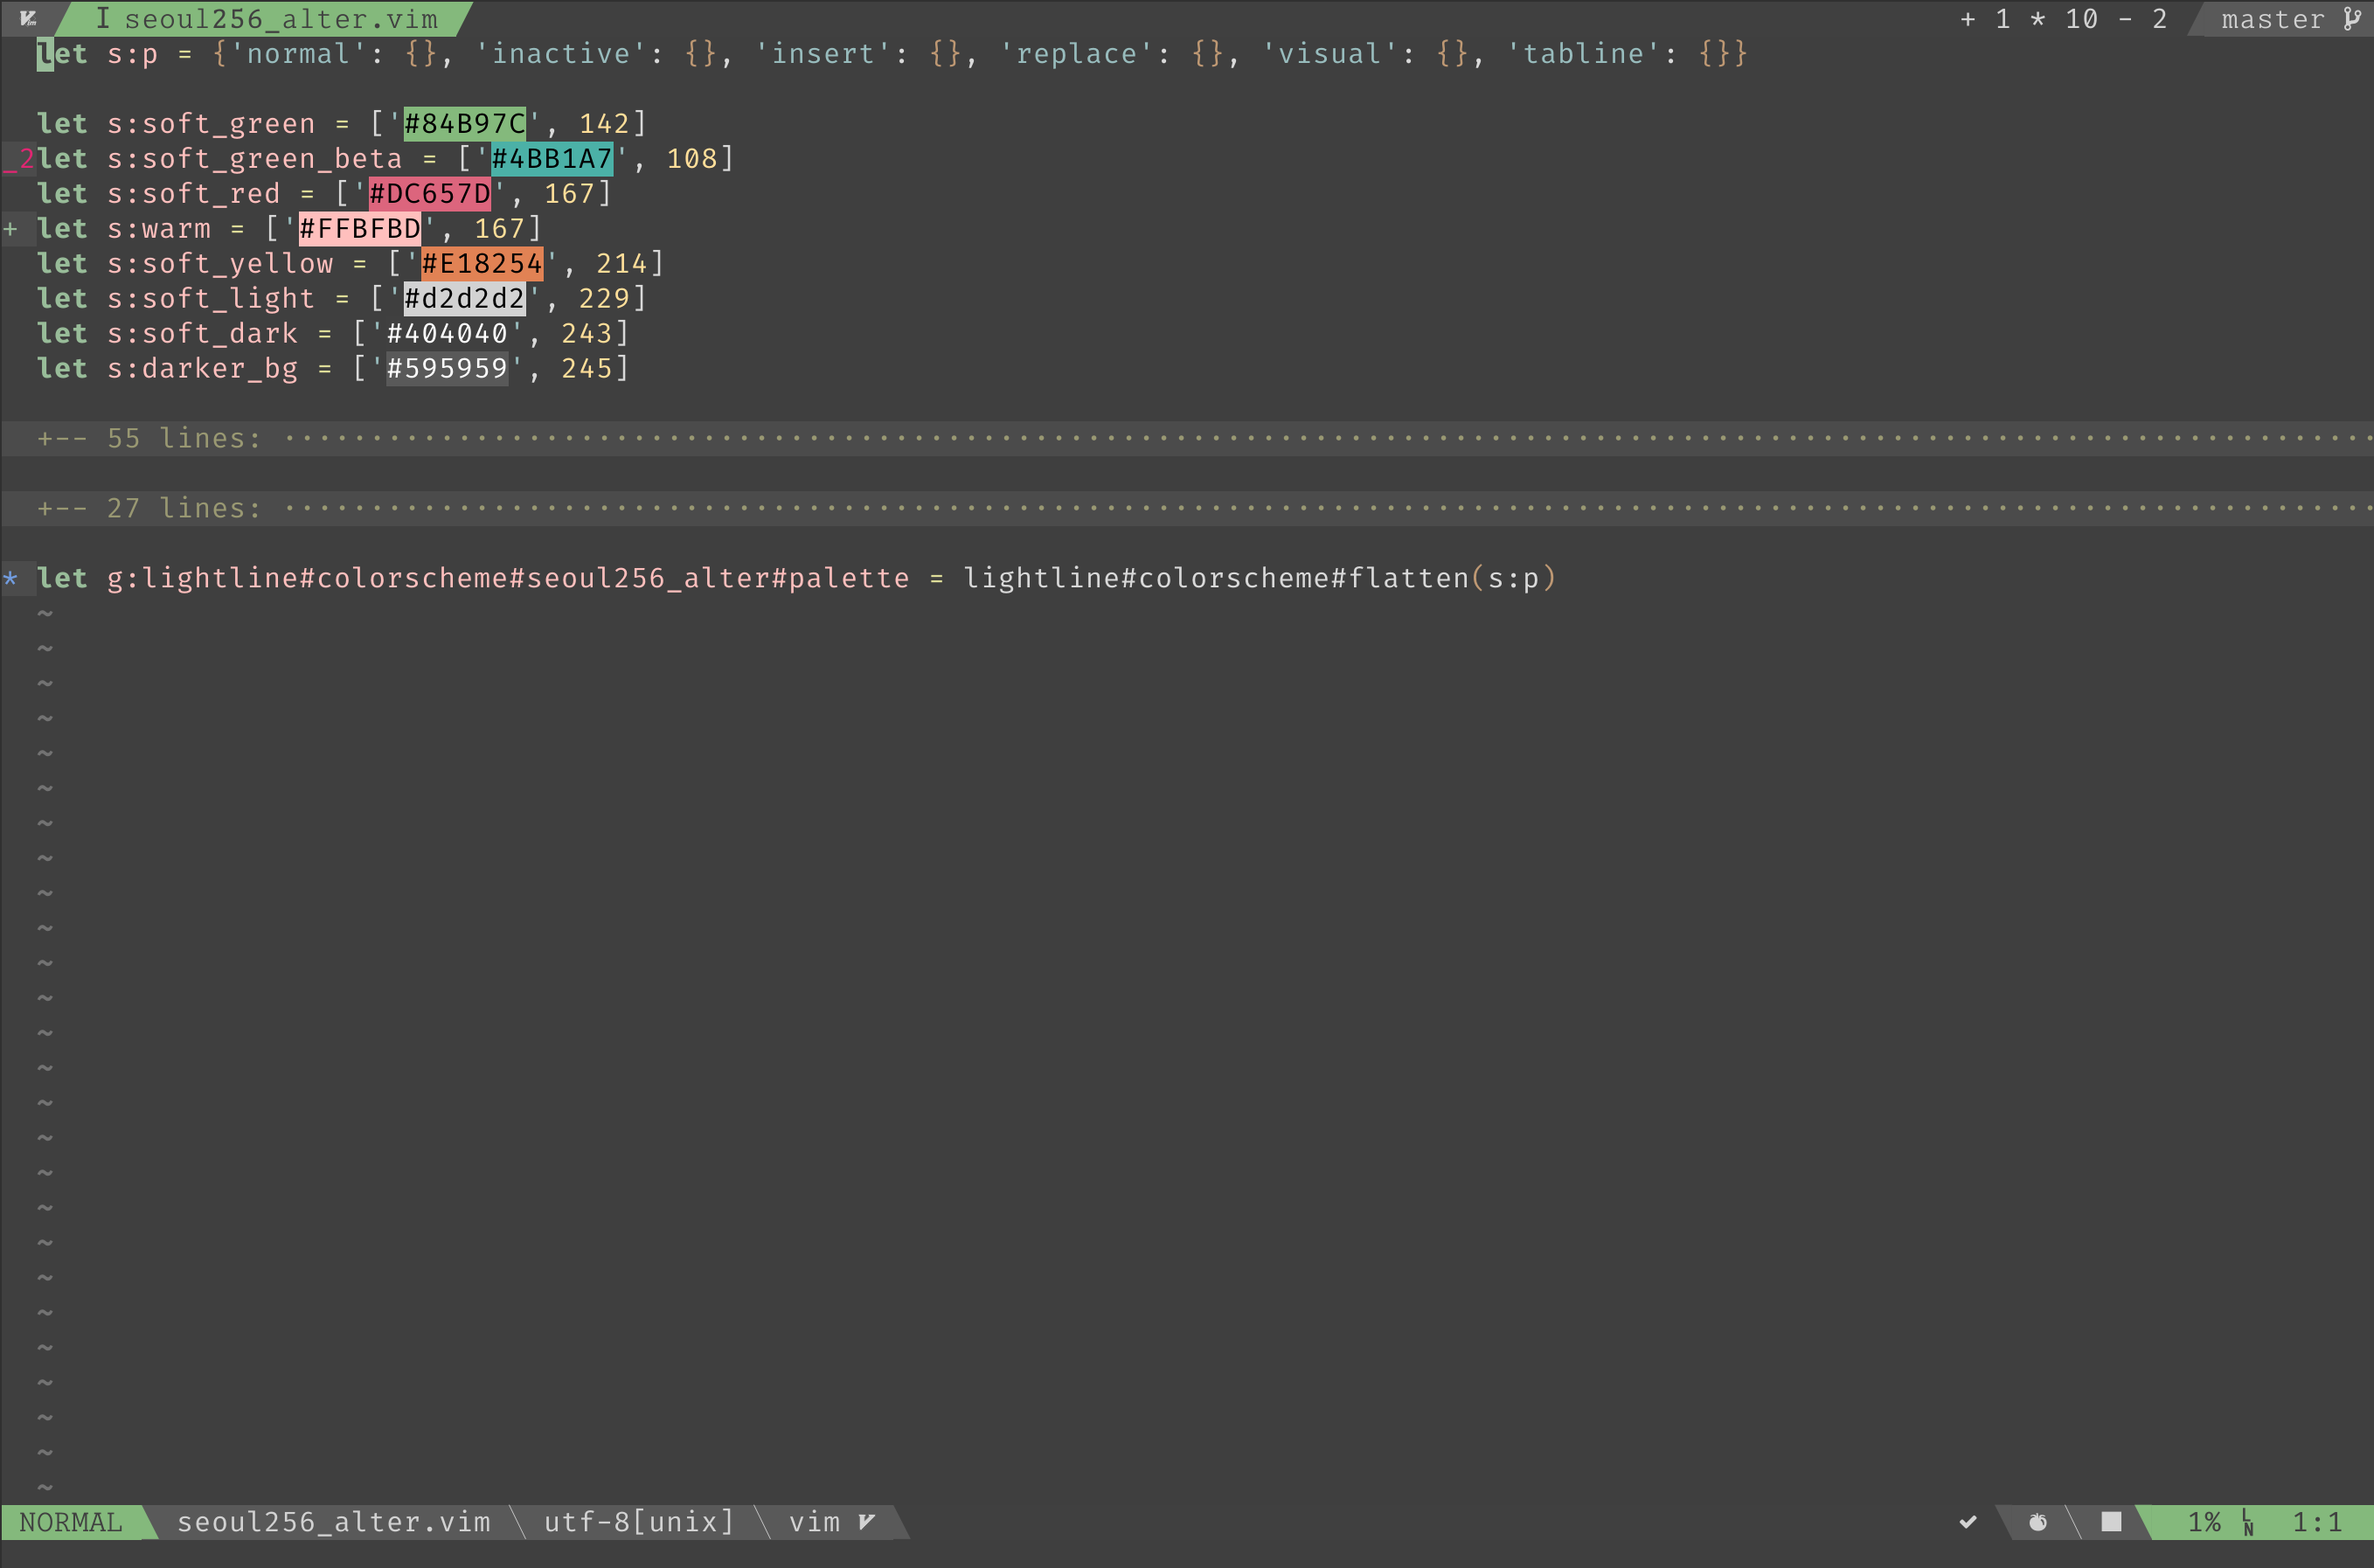Click the Vim logo in the tabline
The width and height of the screenshot is (2374, 1568).
pyautogui.click(x=28, y=18)
